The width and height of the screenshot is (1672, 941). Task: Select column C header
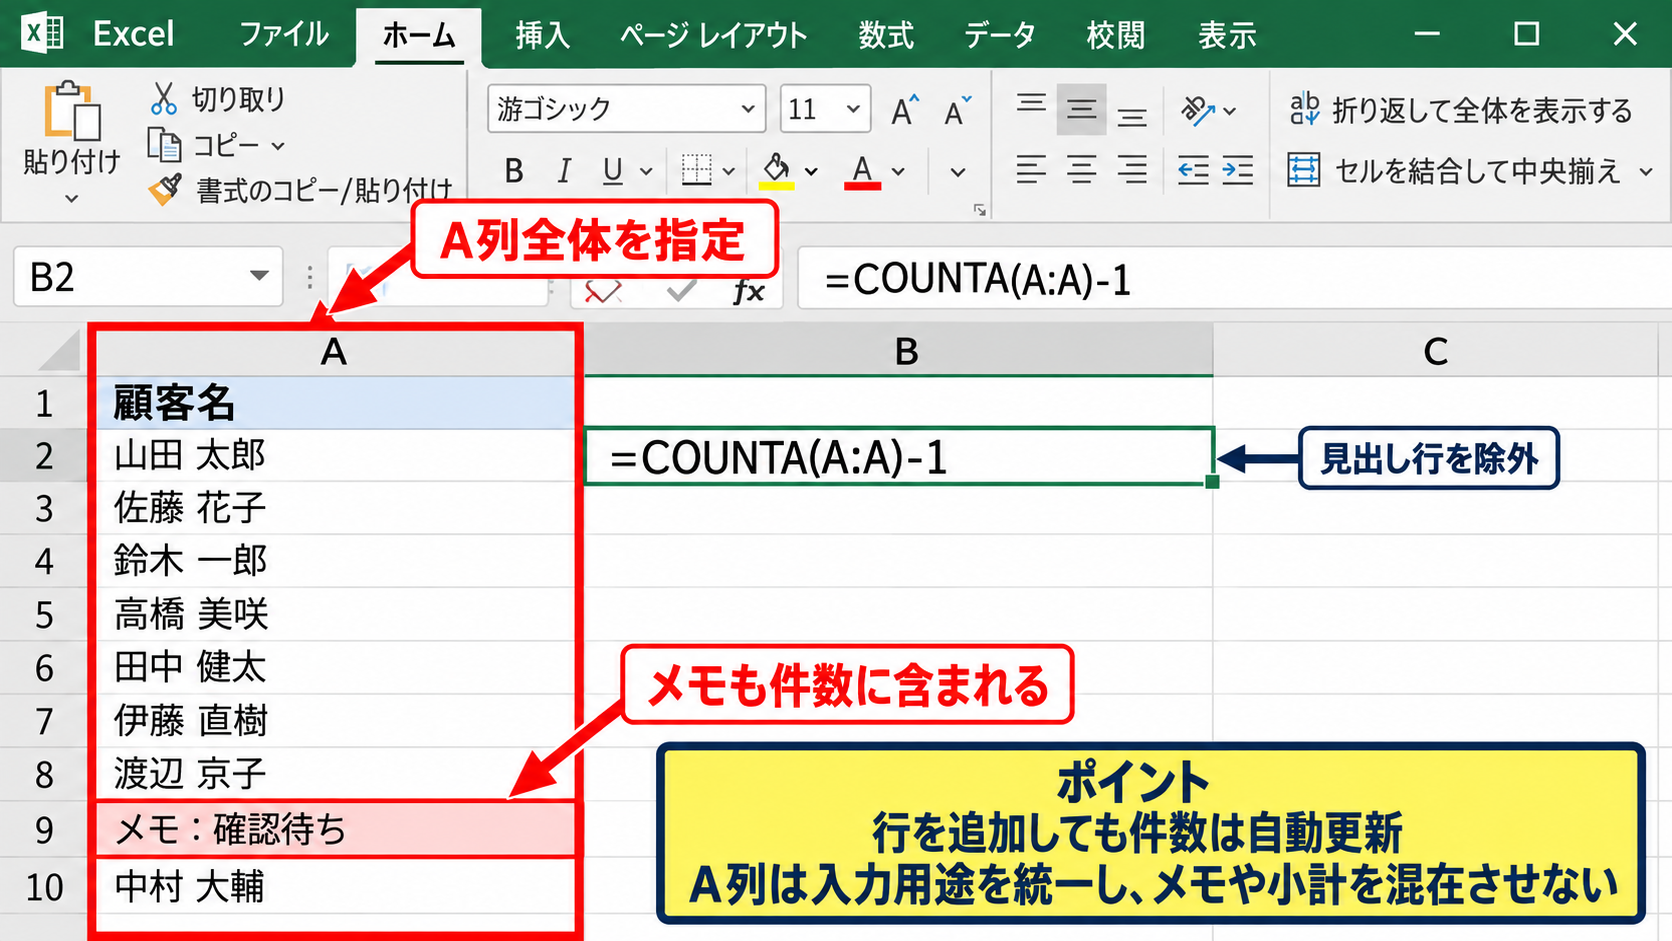[x=1436, y=351]
